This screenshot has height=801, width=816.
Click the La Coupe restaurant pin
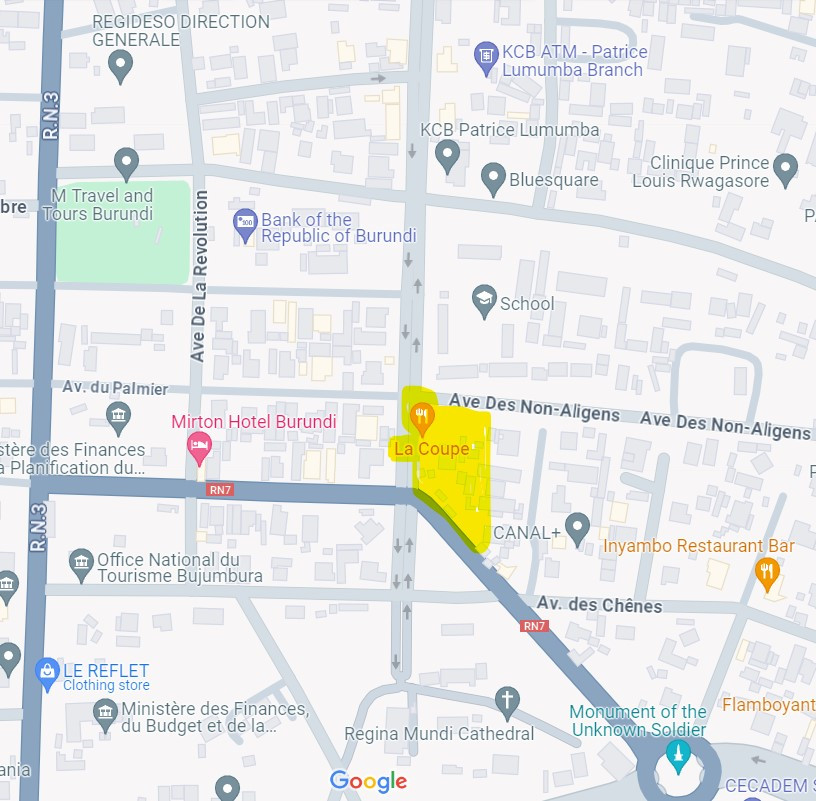(x=422, y=418)
